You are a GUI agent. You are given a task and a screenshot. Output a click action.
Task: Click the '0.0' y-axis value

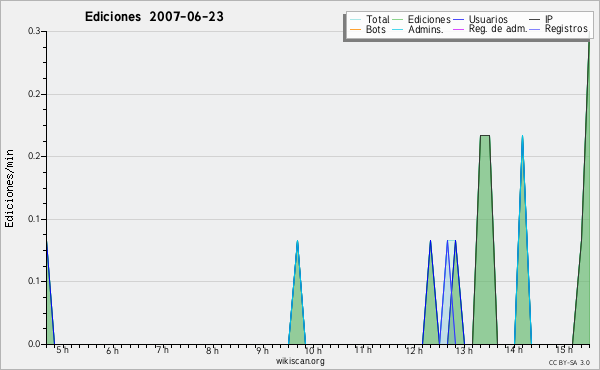34,344
